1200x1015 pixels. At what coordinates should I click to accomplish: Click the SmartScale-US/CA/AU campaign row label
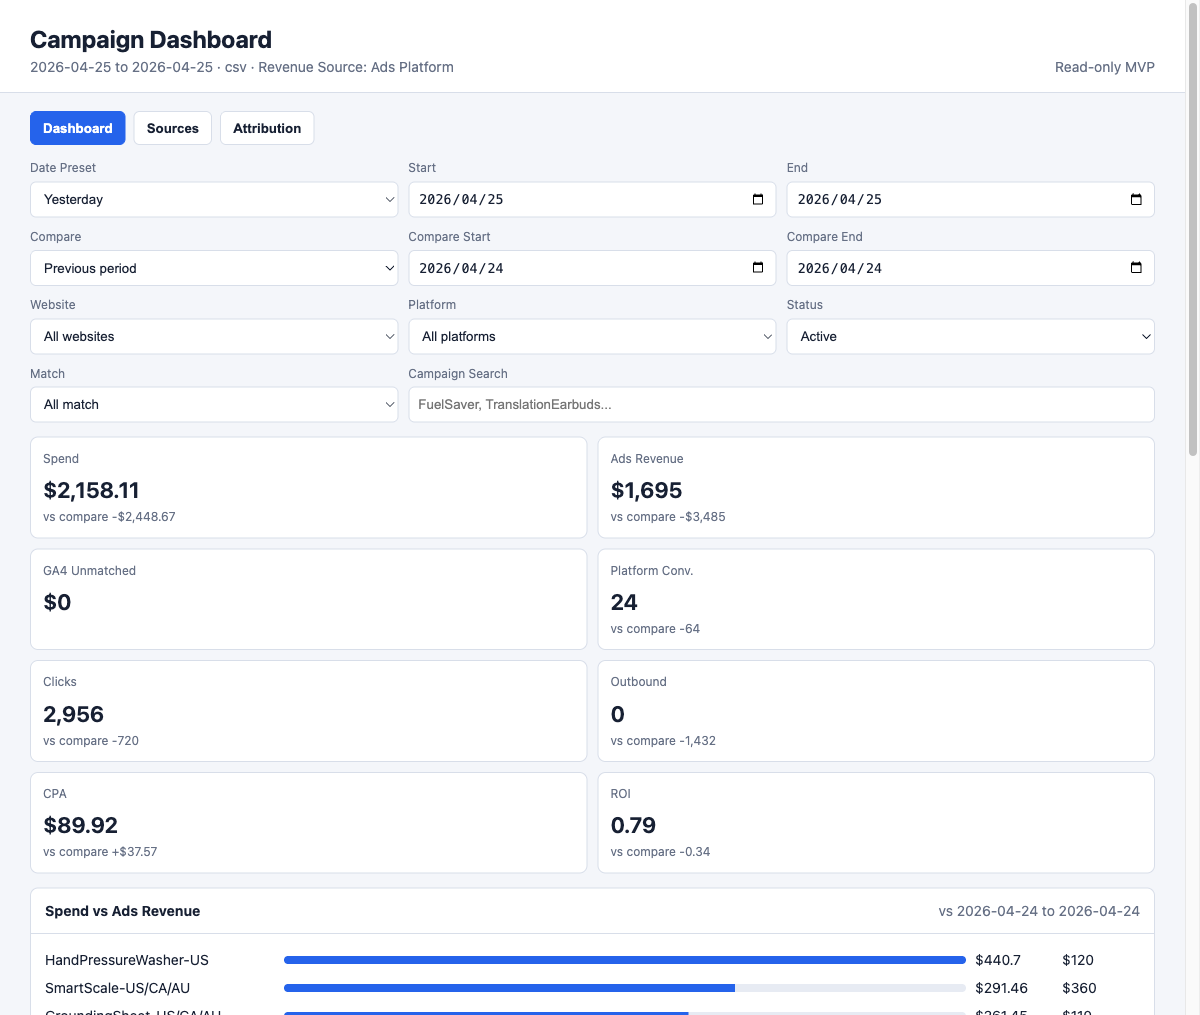click(x=117, y=988)
